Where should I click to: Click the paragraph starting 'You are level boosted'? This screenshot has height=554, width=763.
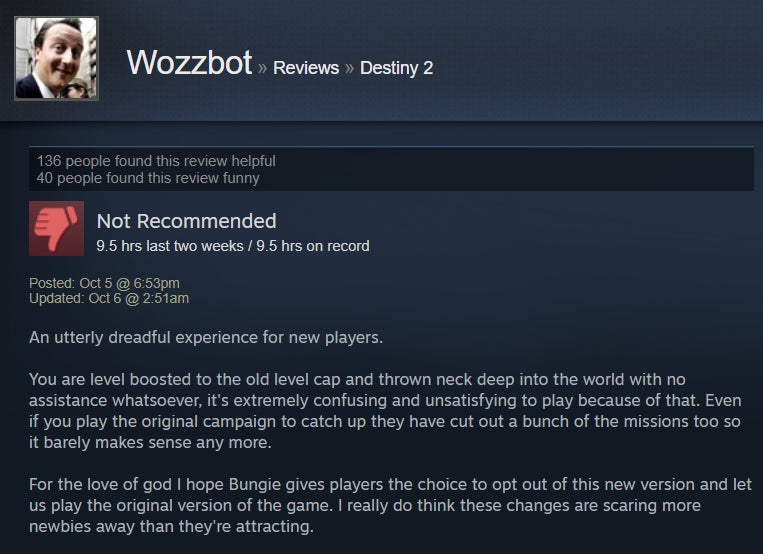pos(385,410)
